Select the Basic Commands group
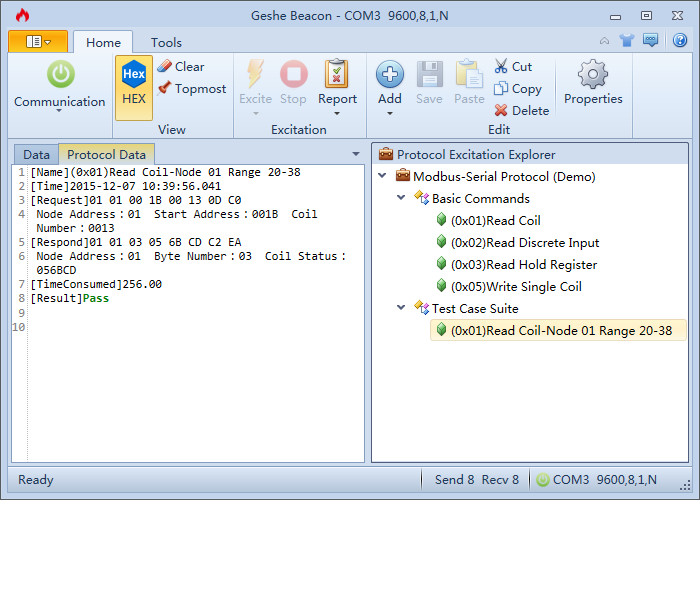This screenshot has width=700, height=600. (x=481, y=198)
